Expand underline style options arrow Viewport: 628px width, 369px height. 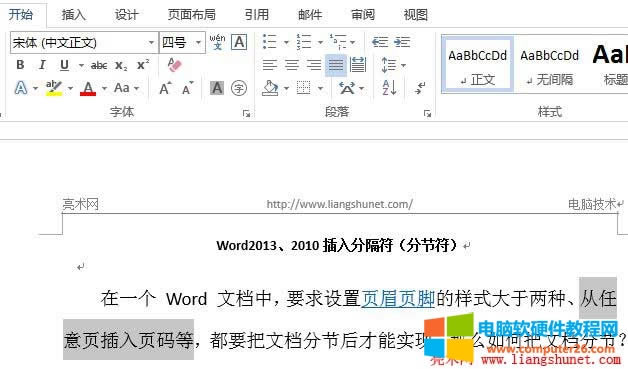pos(81,65)
